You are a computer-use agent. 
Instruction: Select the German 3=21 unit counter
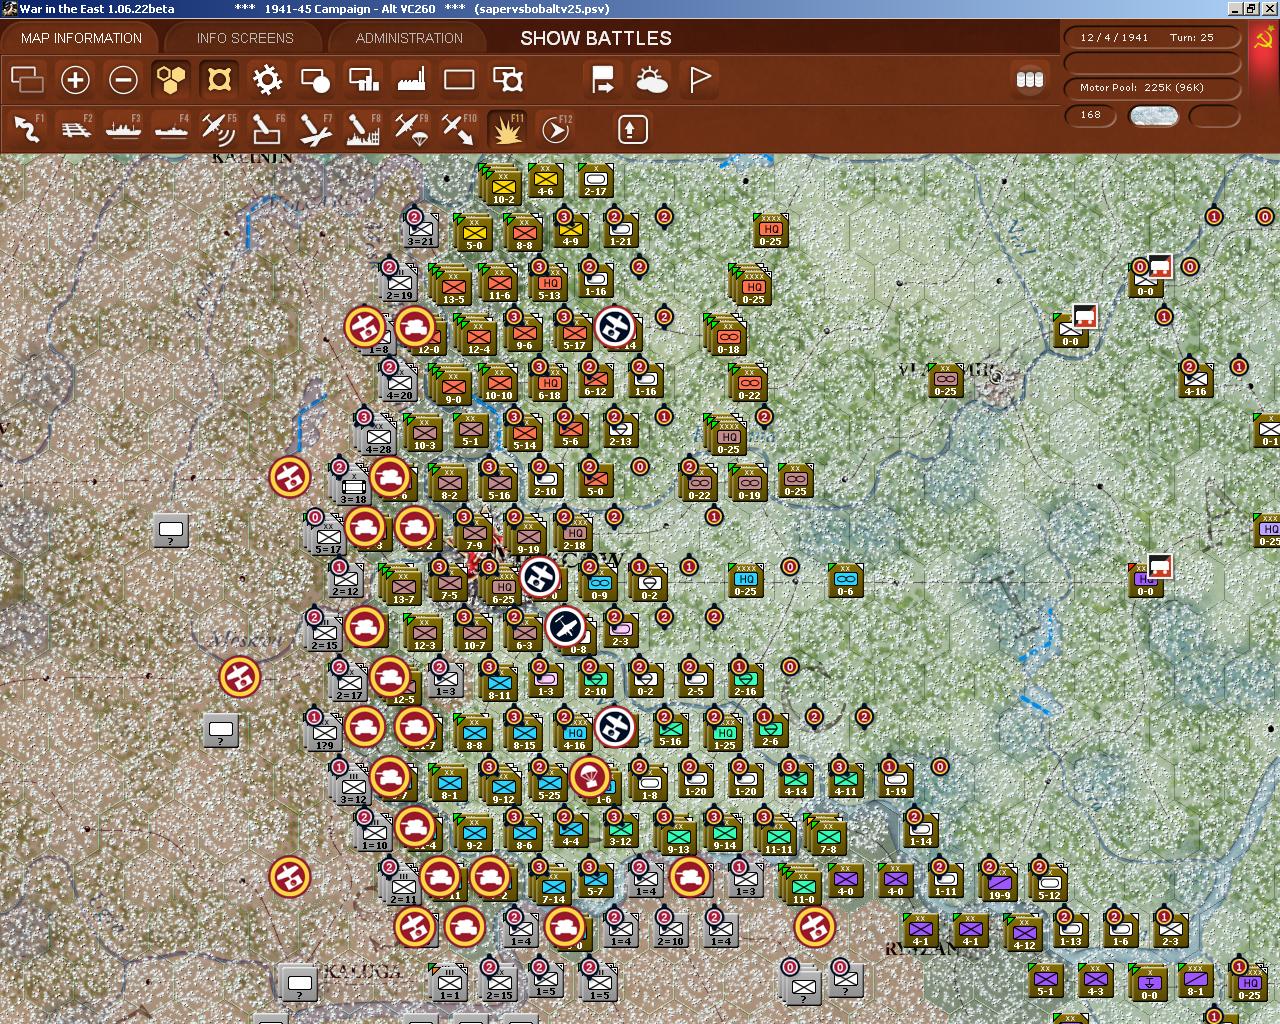coord(420,230)
